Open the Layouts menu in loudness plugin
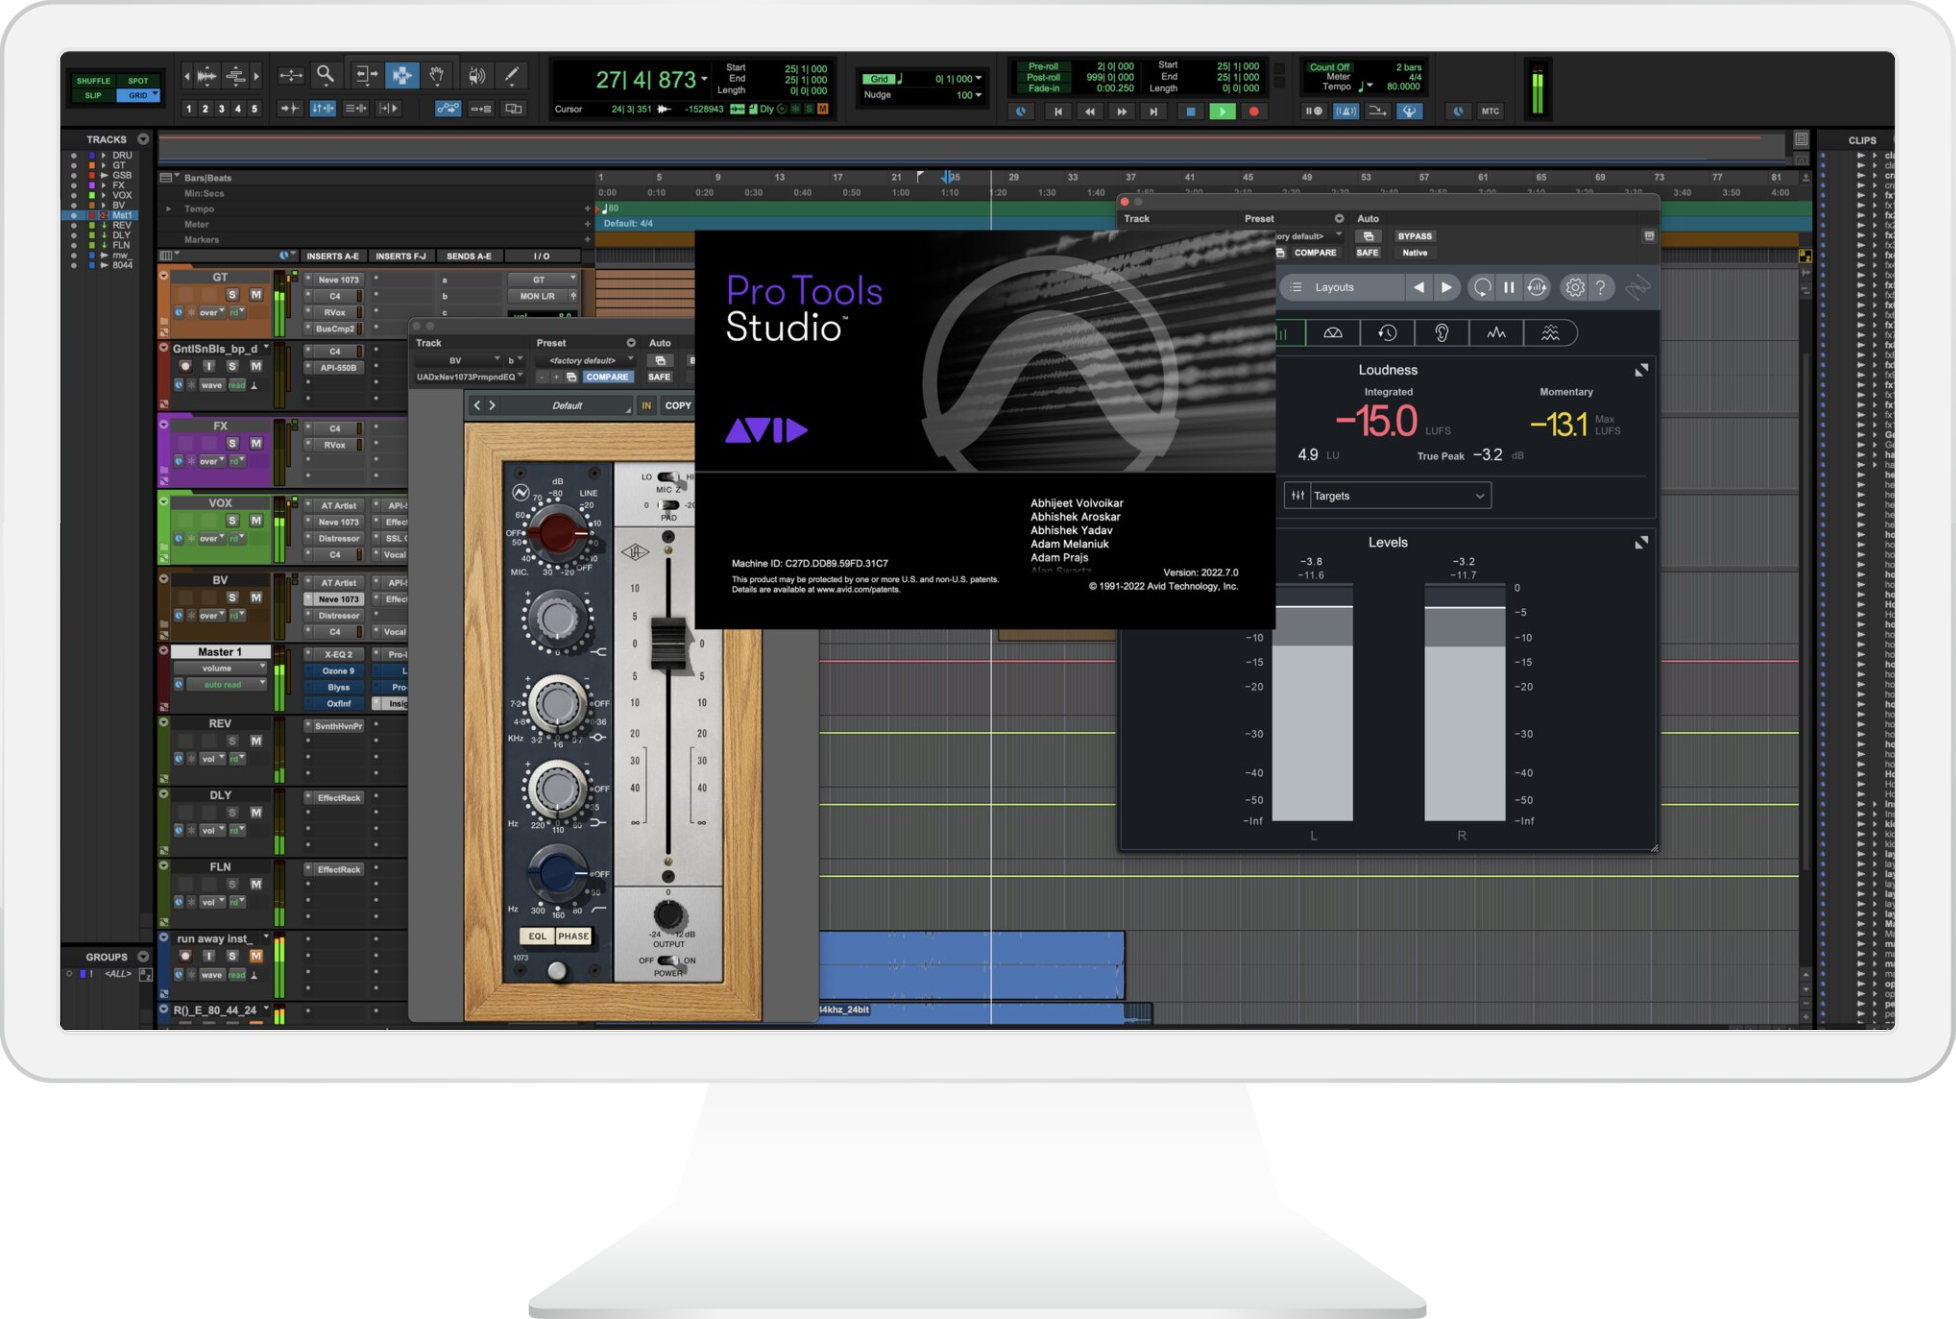Image resolution: width=1956 pixels, height=1319 pixels. (x=1342, y=288)
